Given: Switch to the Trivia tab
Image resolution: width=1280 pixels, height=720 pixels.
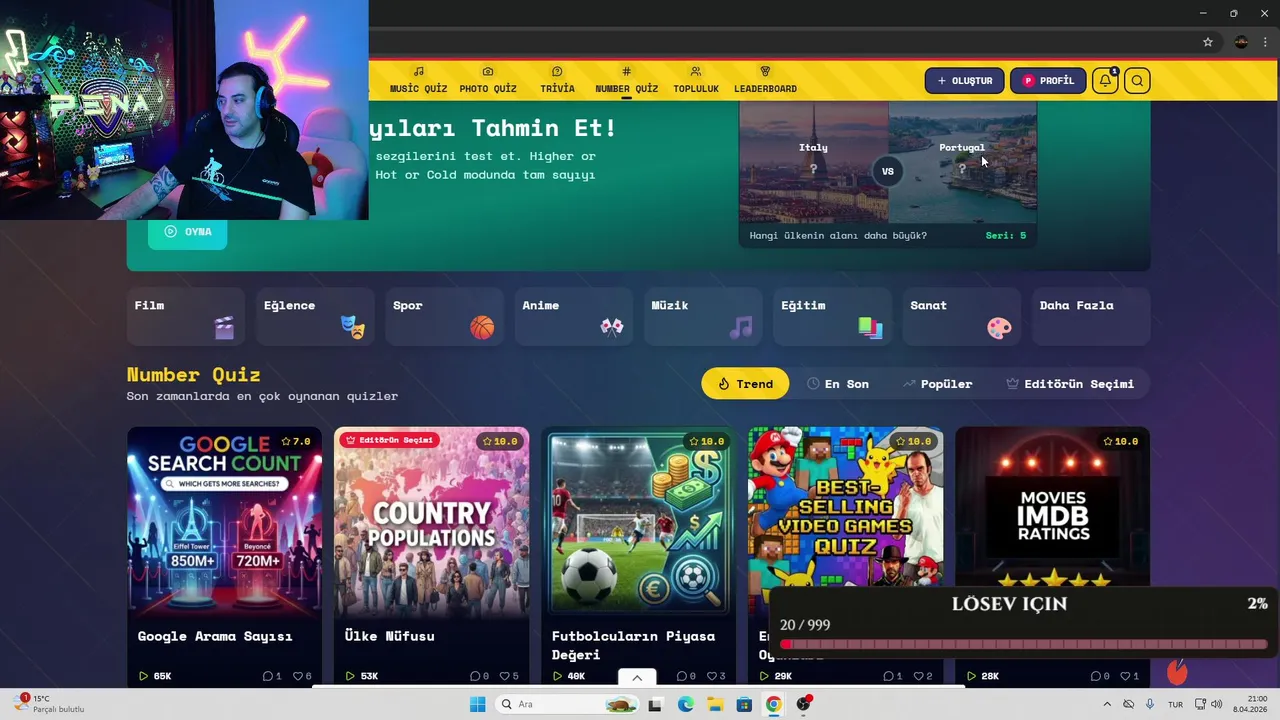Looking at the screenshot, I should tap(557, 81).
